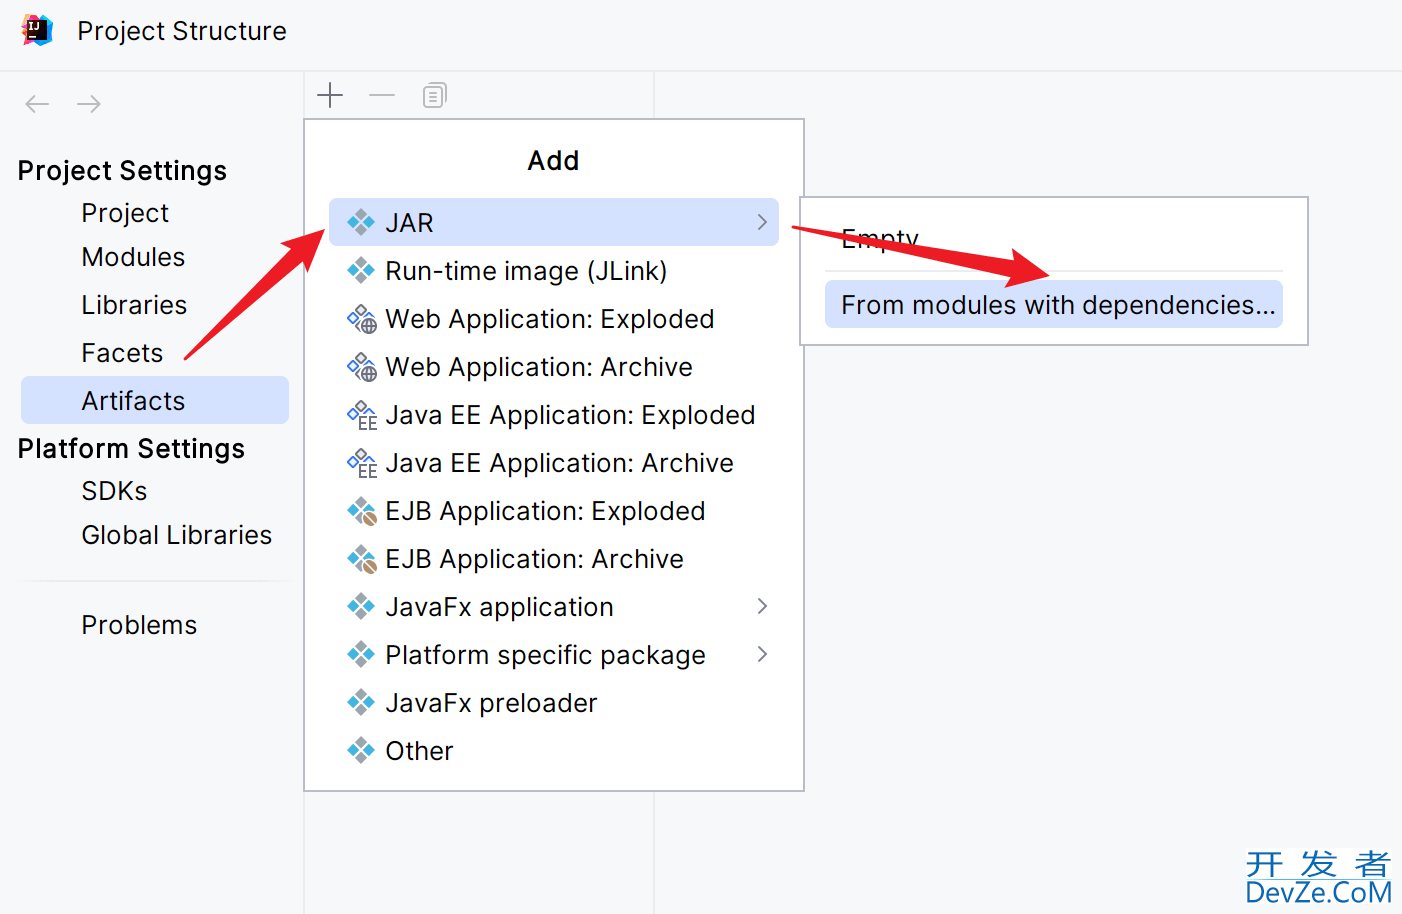Open Project settings page

(125, 213)
